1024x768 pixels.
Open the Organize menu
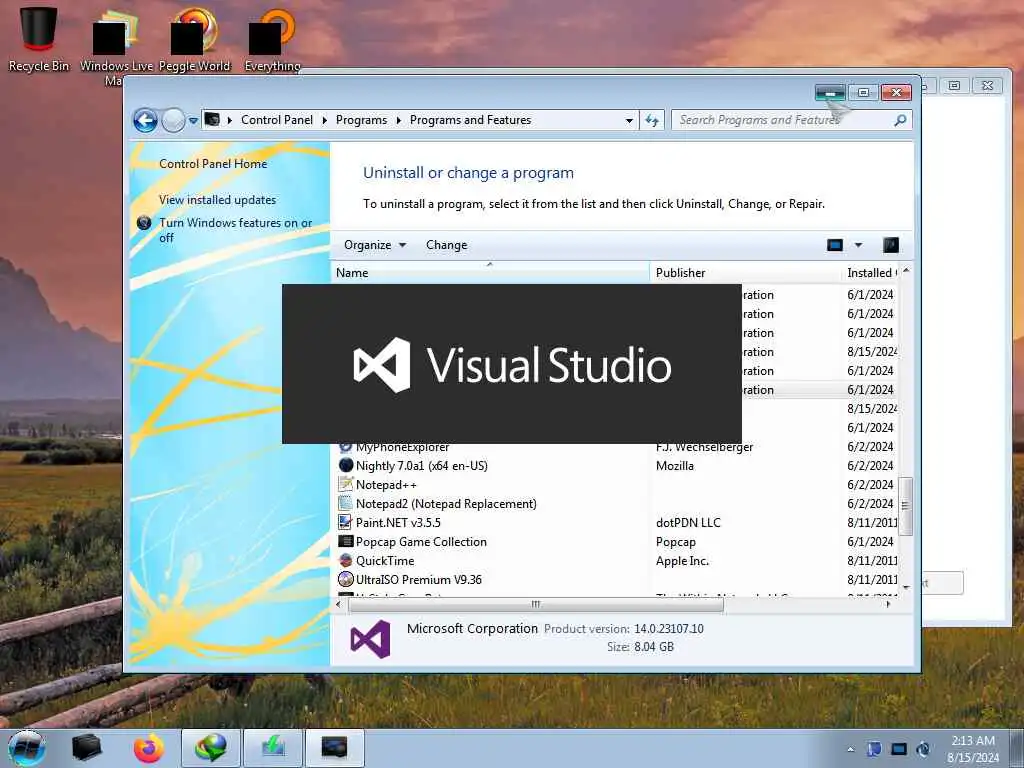pos(375,245)
